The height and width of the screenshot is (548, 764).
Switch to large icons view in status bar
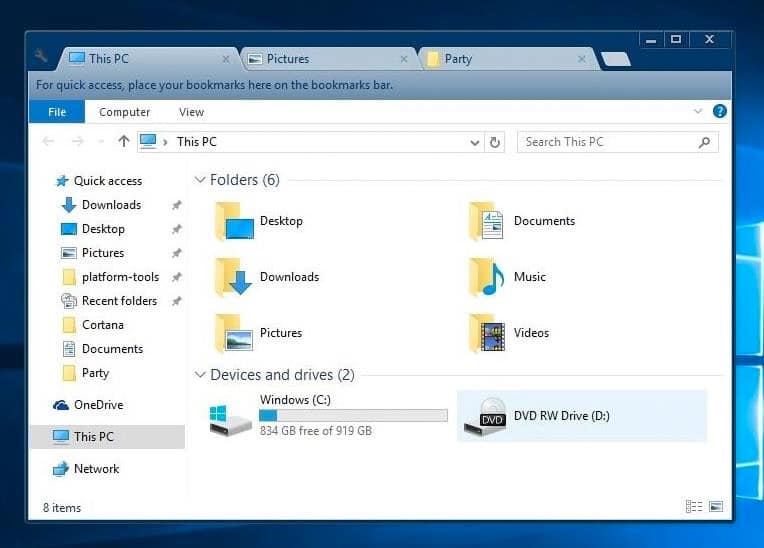click(x=716, y=507)
